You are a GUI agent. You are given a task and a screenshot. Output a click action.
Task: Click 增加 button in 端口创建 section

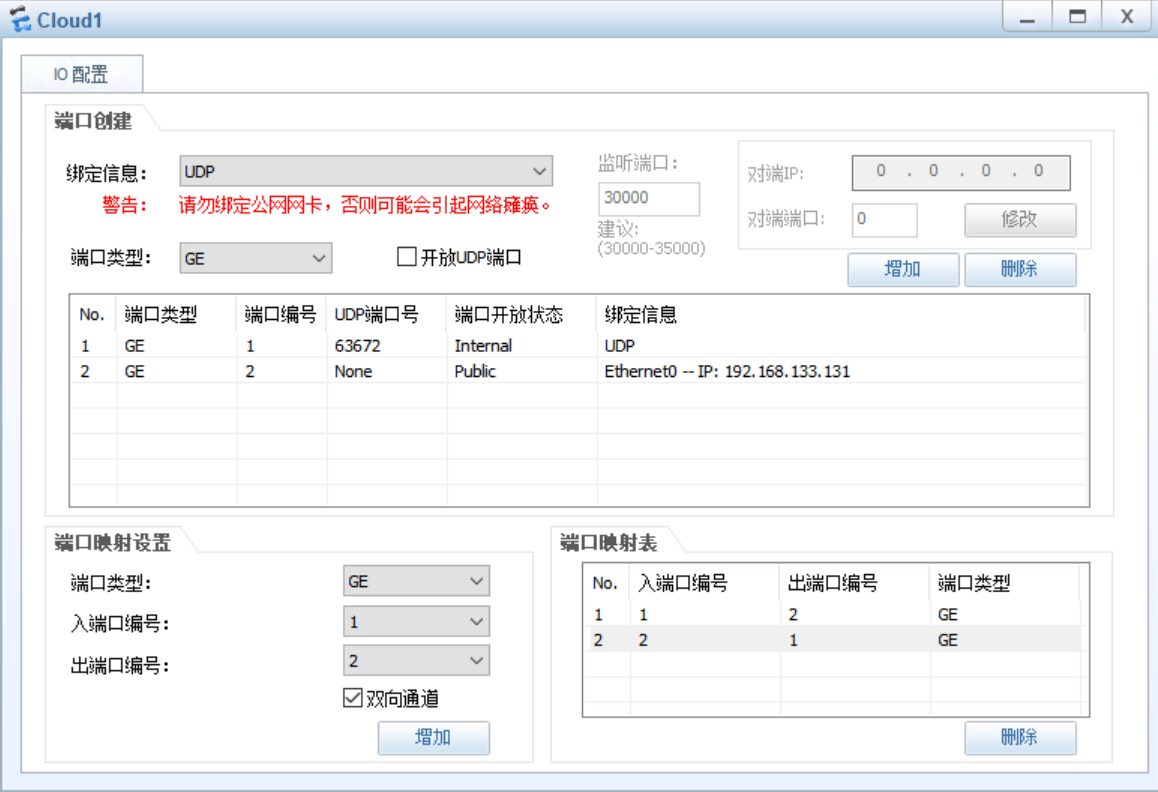903,269
